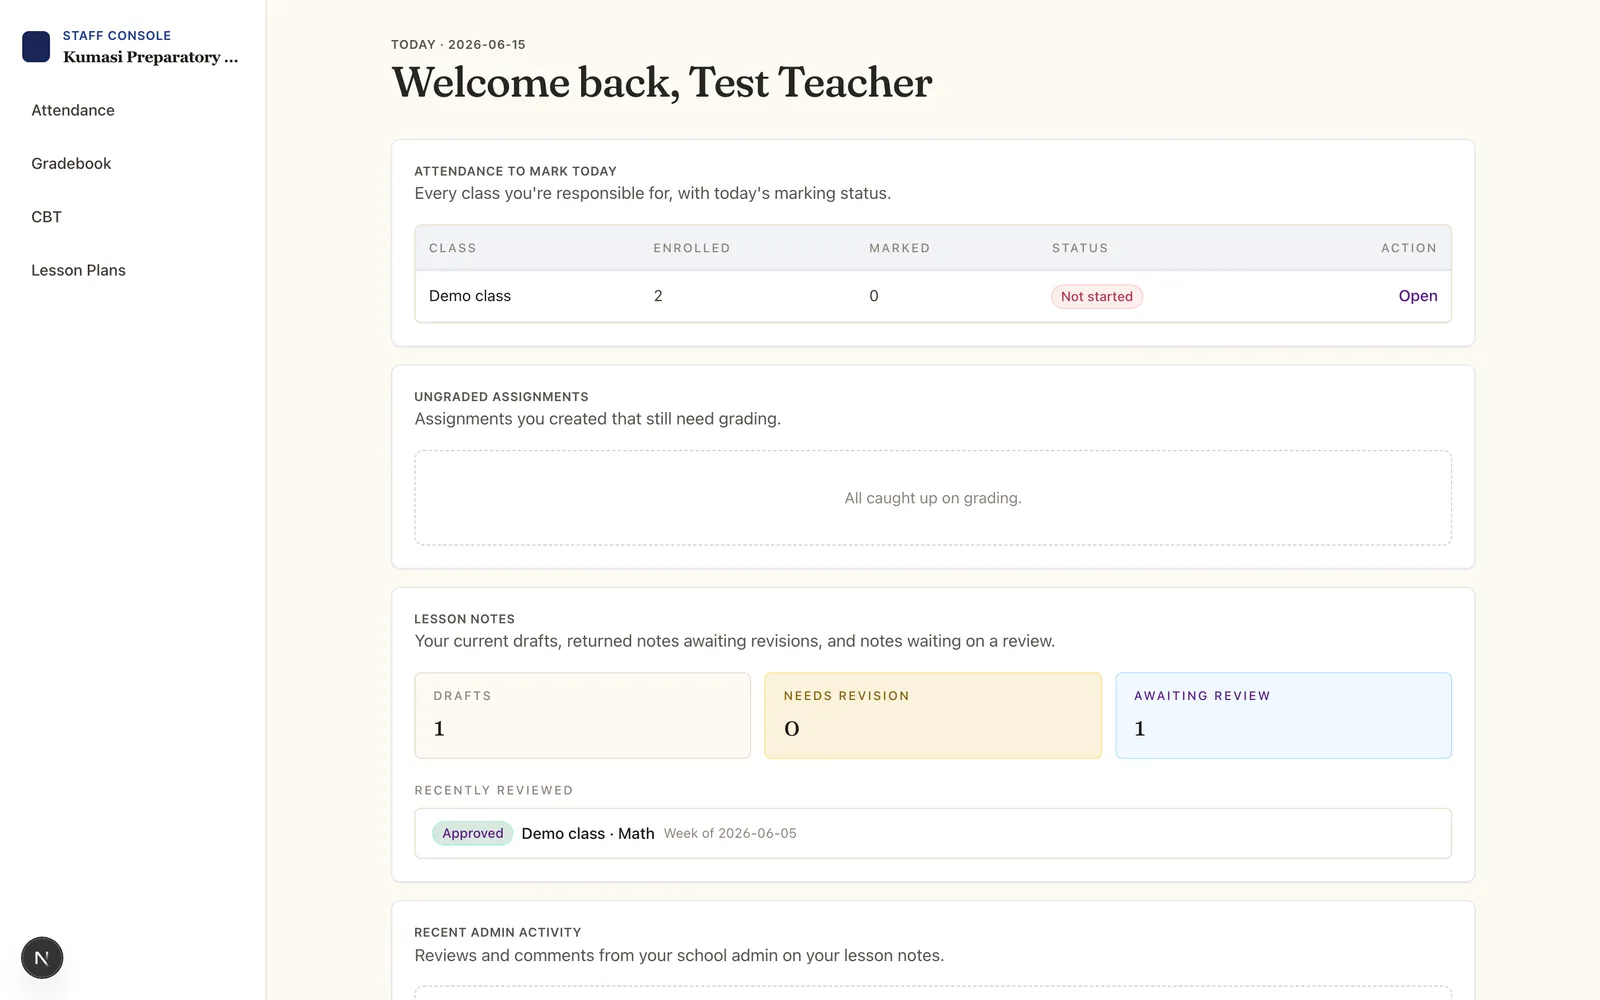
Task: Select the Needs Revision card
Action: (933, 715)
